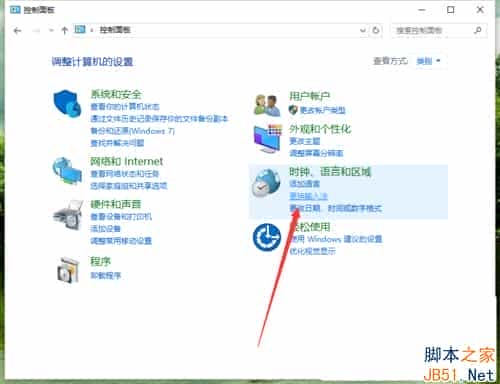Click the 控制面板 address breadcrumb
Screen dimensions: 500x384
(x=115, y=30)
